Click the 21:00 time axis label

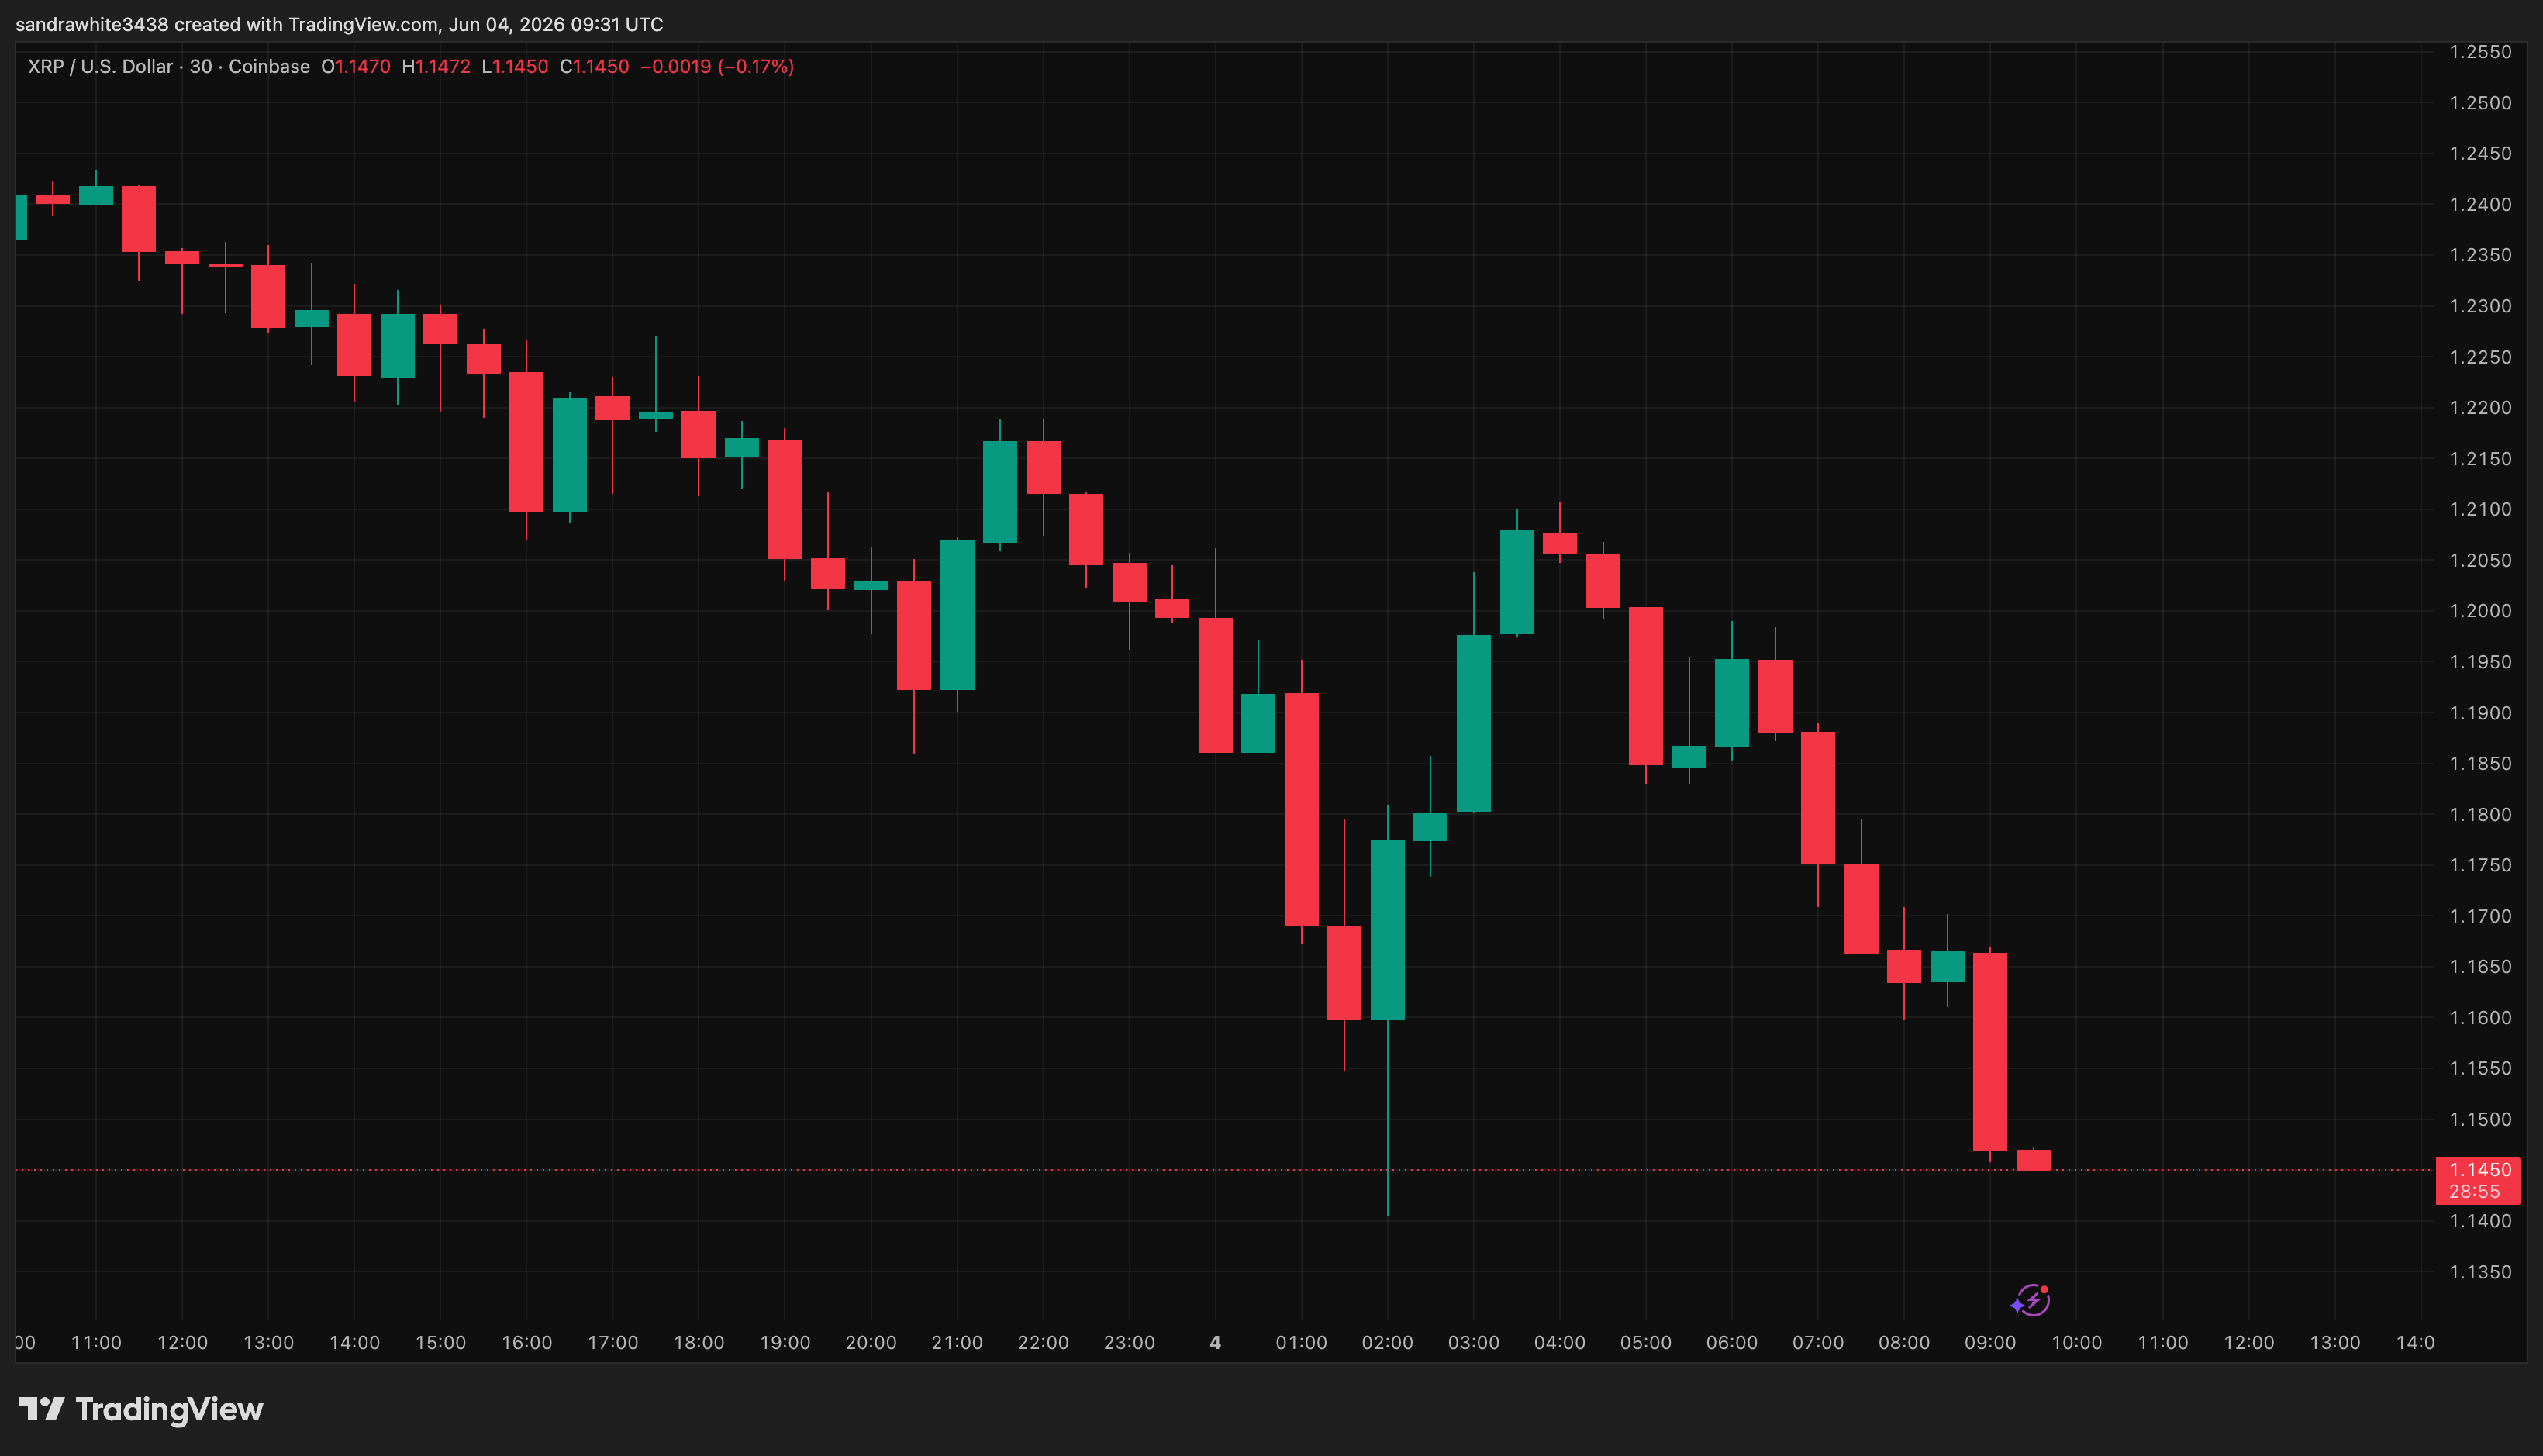[x=957, y=1343]
